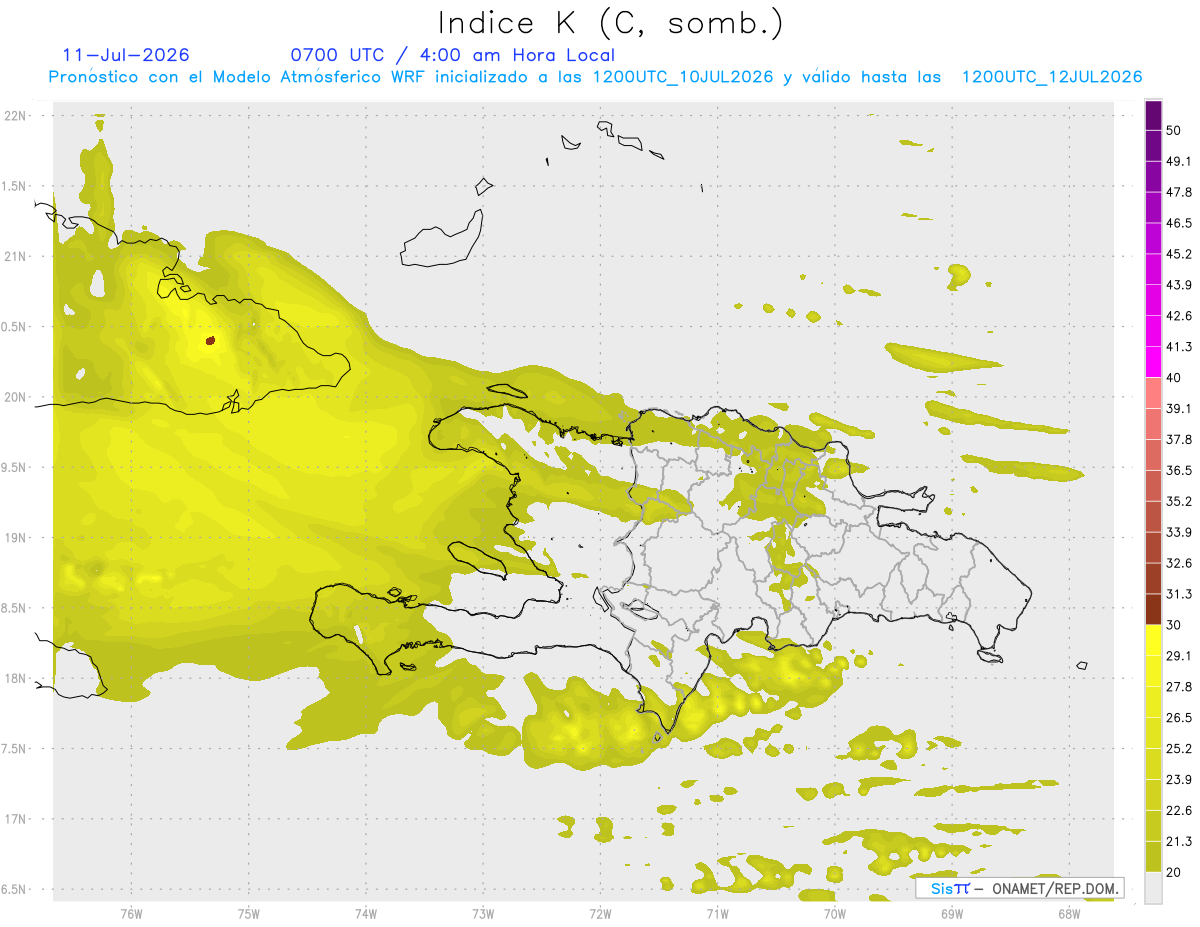Click the colorbar label '47.8'
The image size is (1200, 927).
pos(1179,192)
